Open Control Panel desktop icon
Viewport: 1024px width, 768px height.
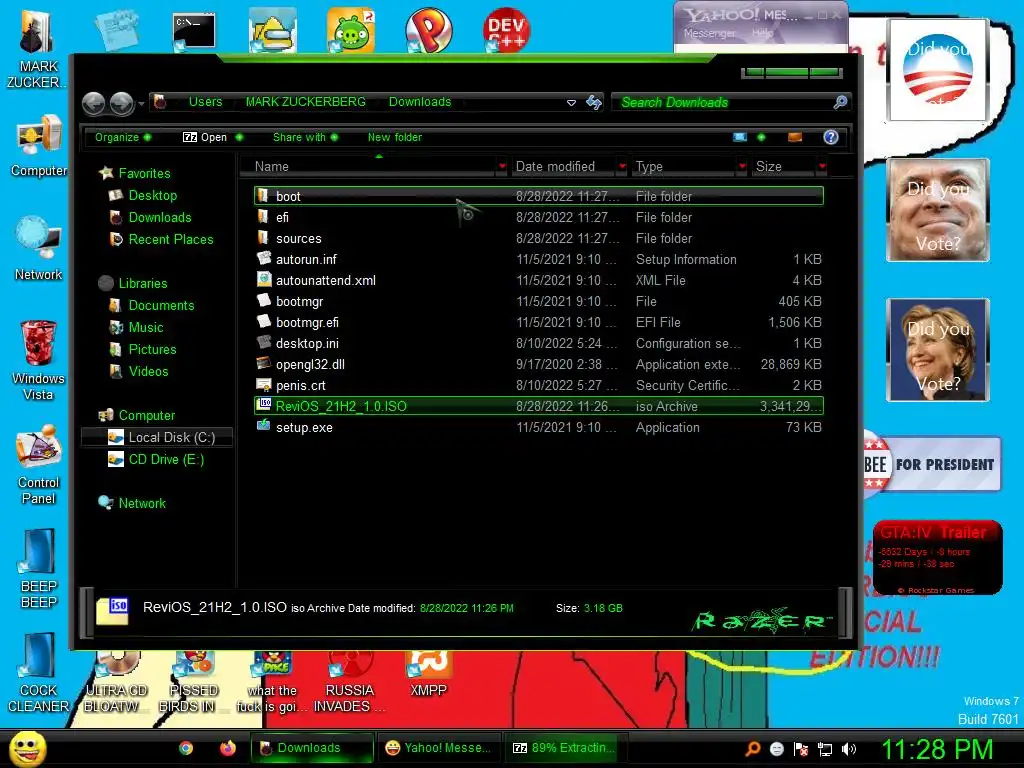click(x=38, y=465)
